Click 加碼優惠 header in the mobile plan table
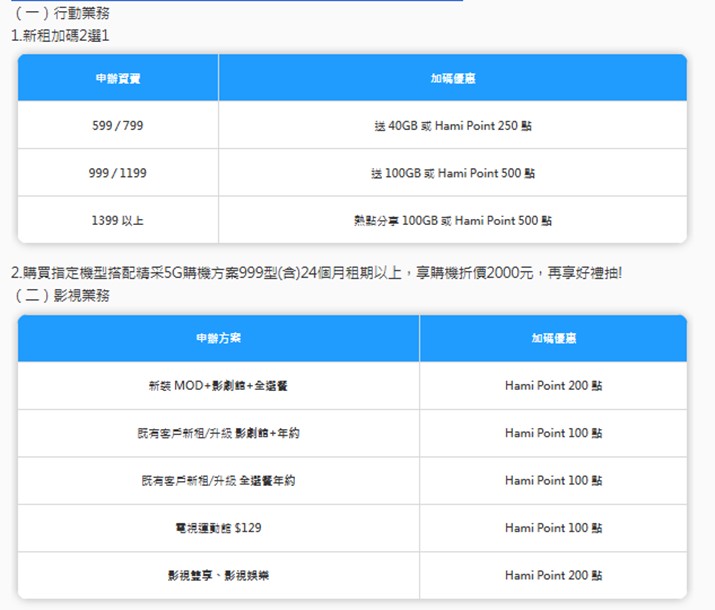This screenshot has height=610, width=715. (452, 78)
